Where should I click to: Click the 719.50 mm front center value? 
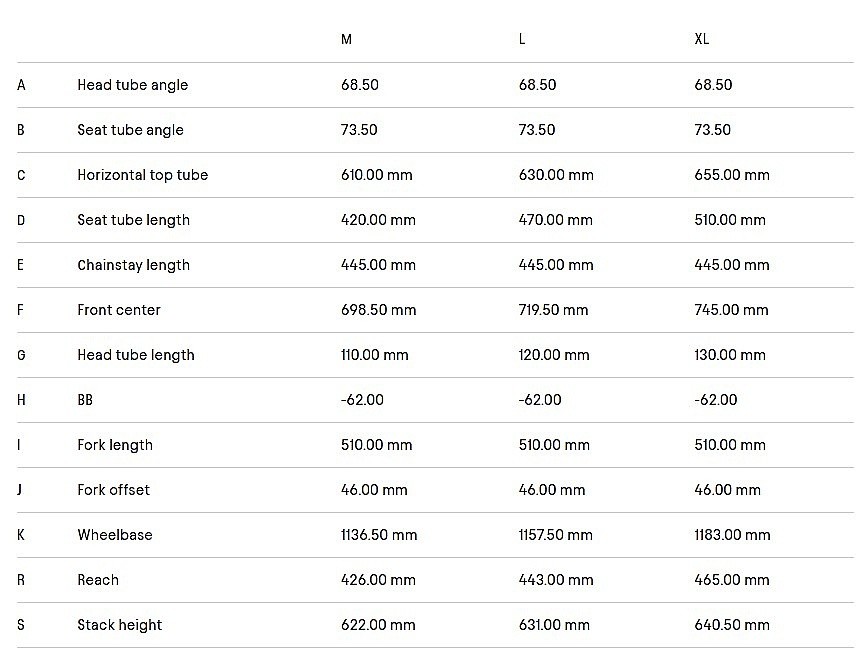point(553,310)
